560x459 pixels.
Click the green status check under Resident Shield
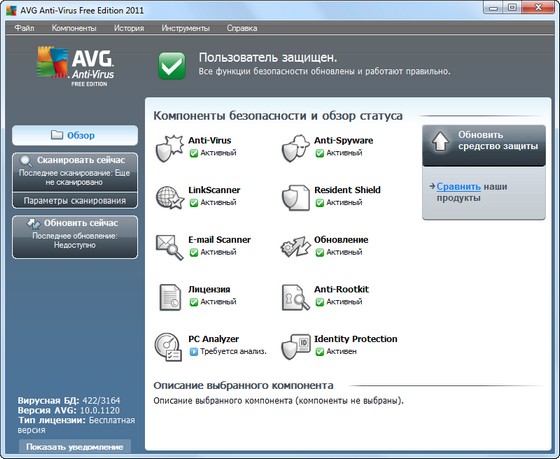click(x=320, y=203)
